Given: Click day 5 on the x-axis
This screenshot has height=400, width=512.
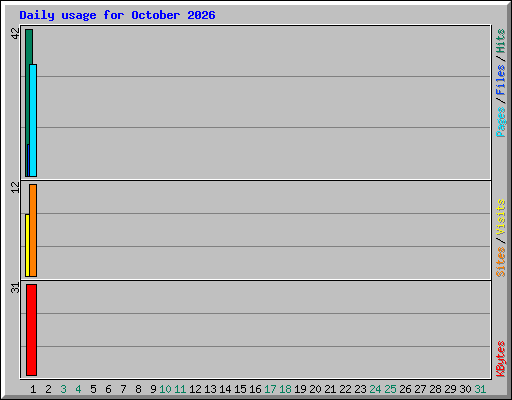Looking at the screenshot, I should click(x=93, y=389).
